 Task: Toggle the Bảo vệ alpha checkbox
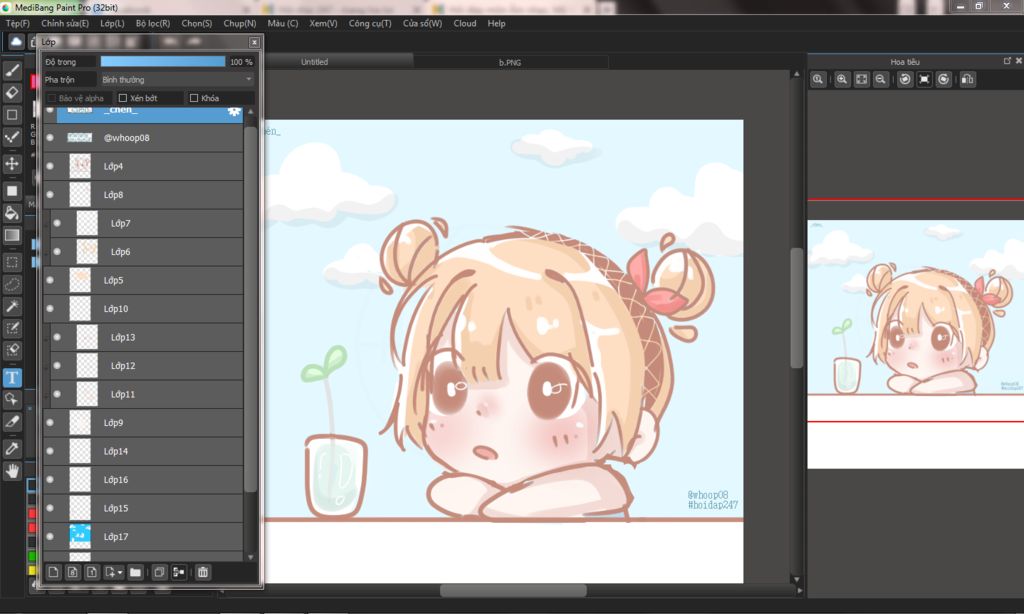(52, 98)
